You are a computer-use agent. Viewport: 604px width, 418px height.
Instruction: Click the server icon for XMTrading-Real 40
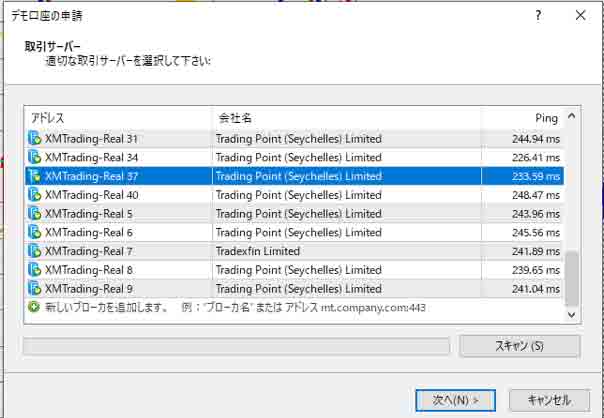tap(34, 195)
